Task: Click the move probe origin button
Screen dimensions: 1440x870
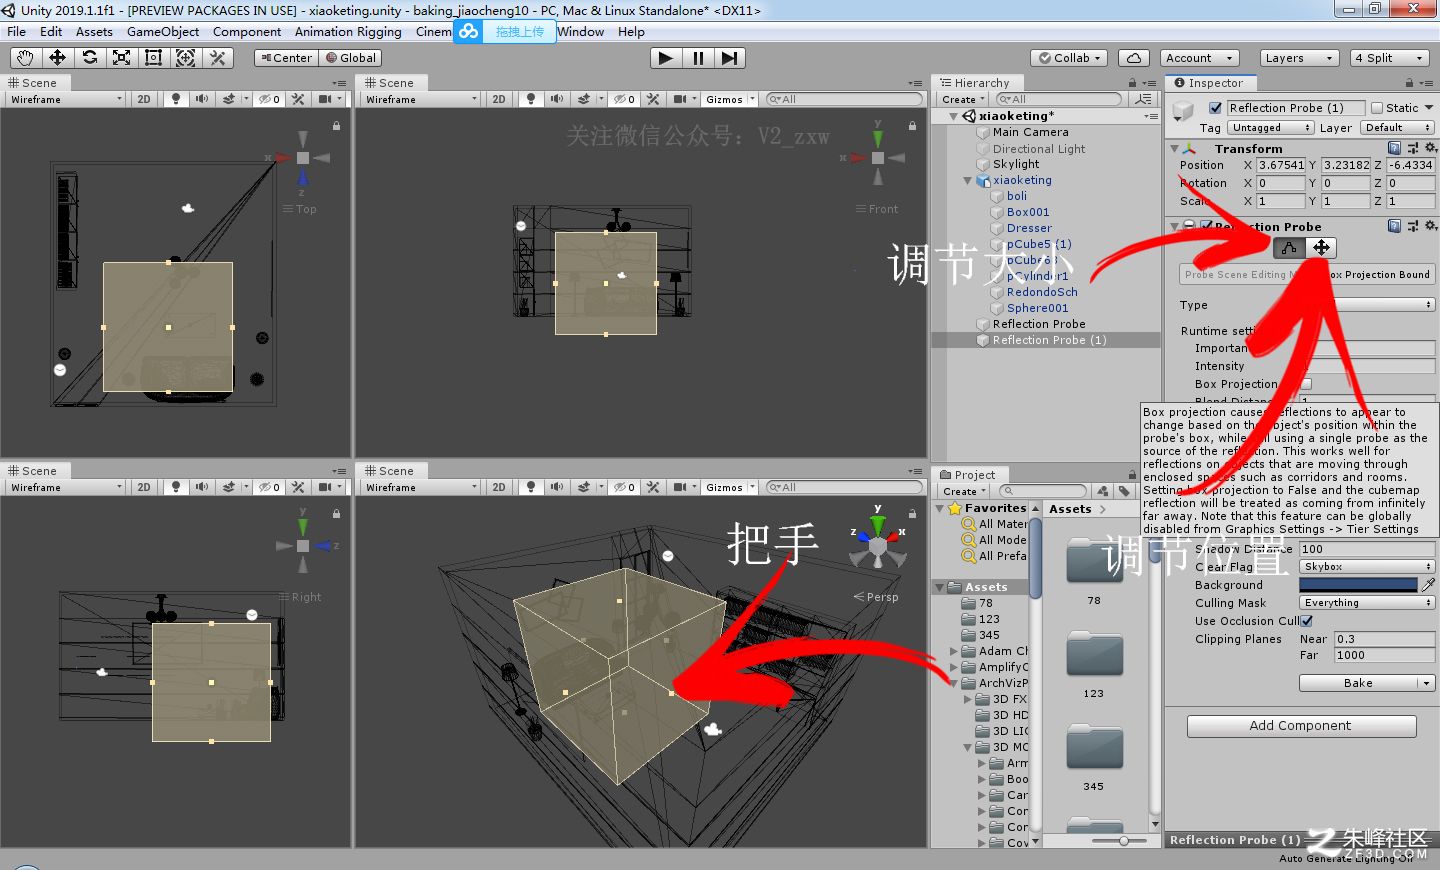Action: pos(1321,247)
